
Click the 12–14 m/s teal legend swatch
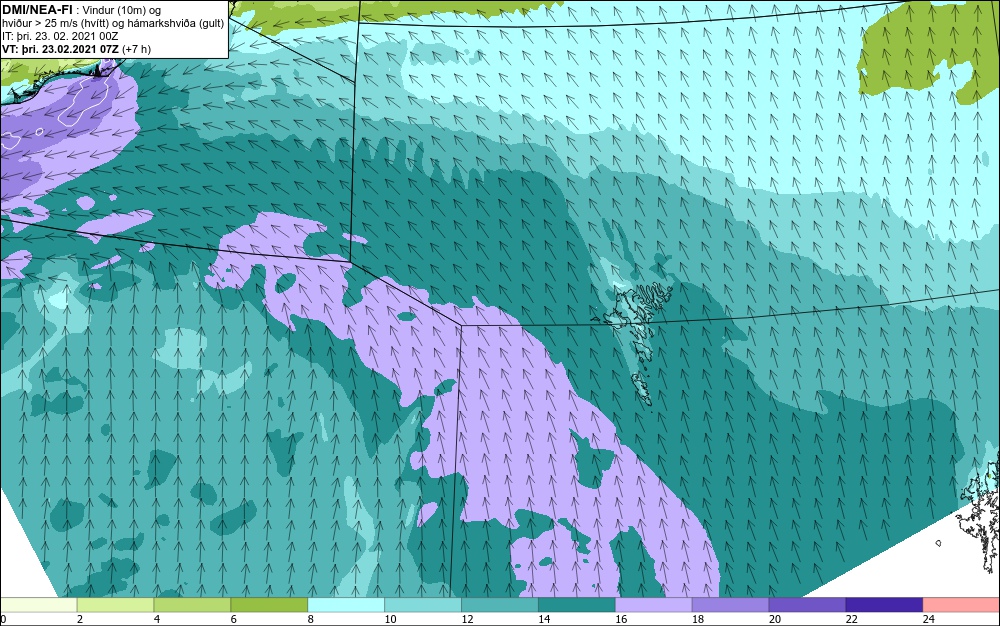point(500,605)
